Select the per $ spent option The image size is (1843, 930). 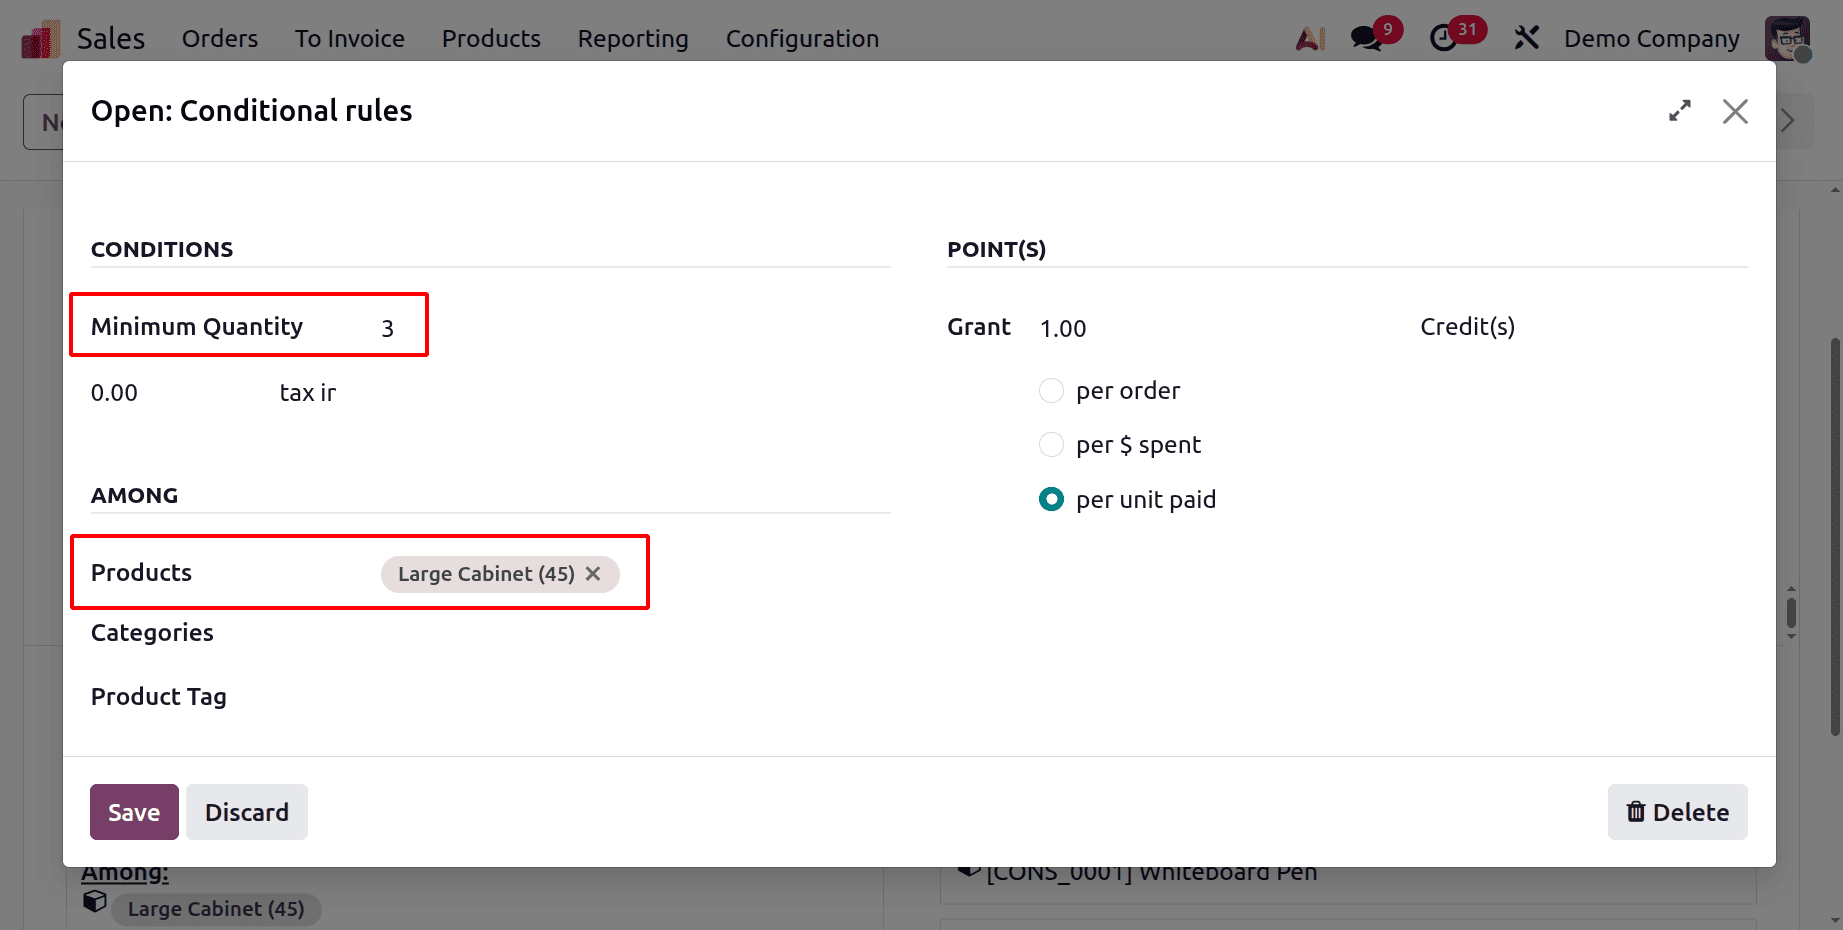coord(1051,445)
